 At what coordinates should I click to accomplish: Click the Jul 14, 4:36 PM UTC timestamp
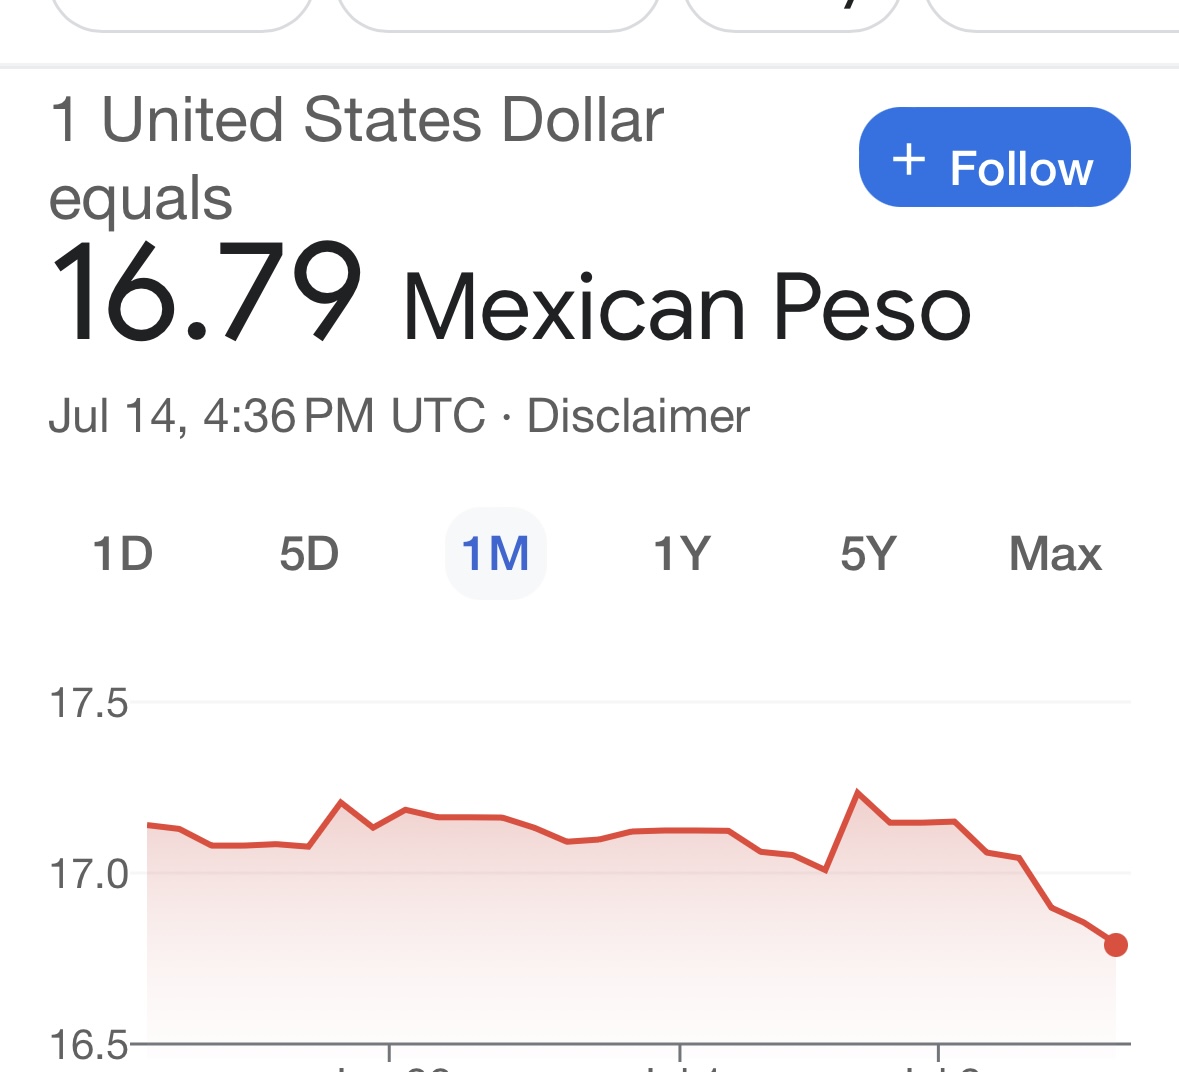coord(267,416)
